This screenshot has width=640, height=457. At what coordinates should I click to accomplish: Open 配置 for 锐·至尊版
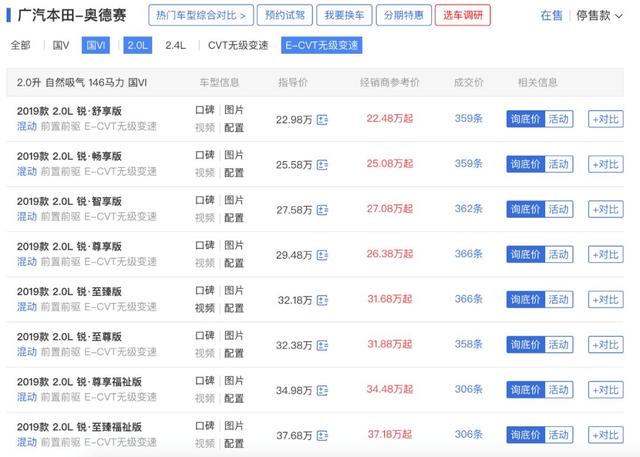click(x=234, y=353)
